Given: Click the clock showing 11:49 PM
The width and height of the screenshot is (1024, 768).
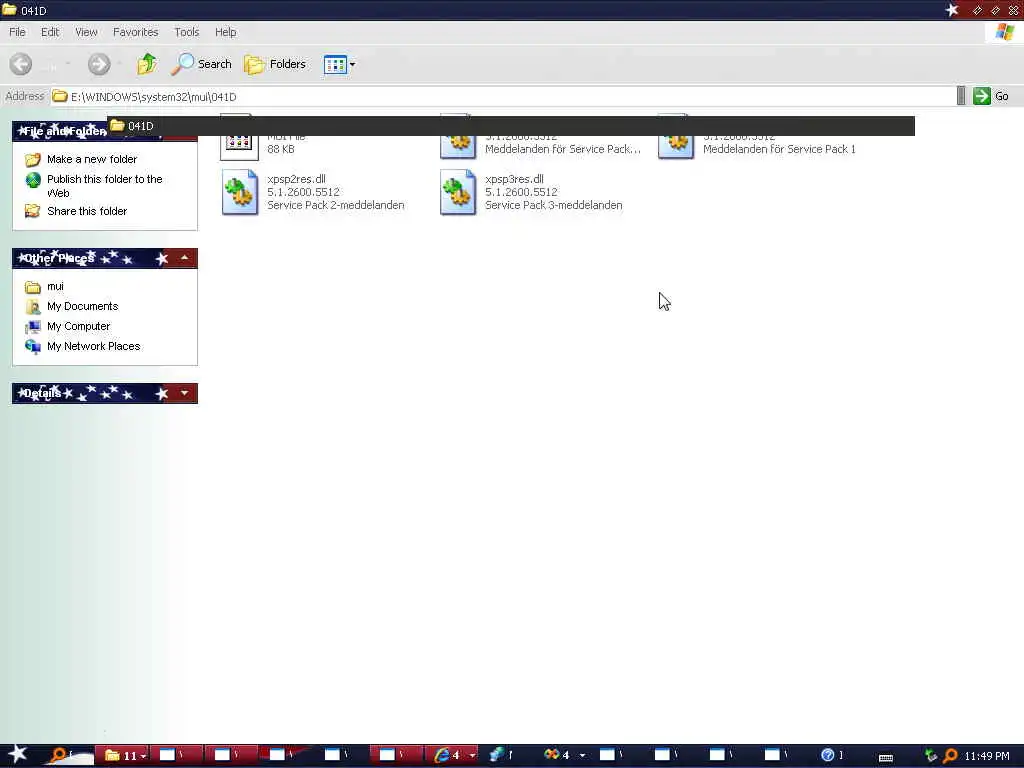Looking at the screenshot, I should coord(987,756).
